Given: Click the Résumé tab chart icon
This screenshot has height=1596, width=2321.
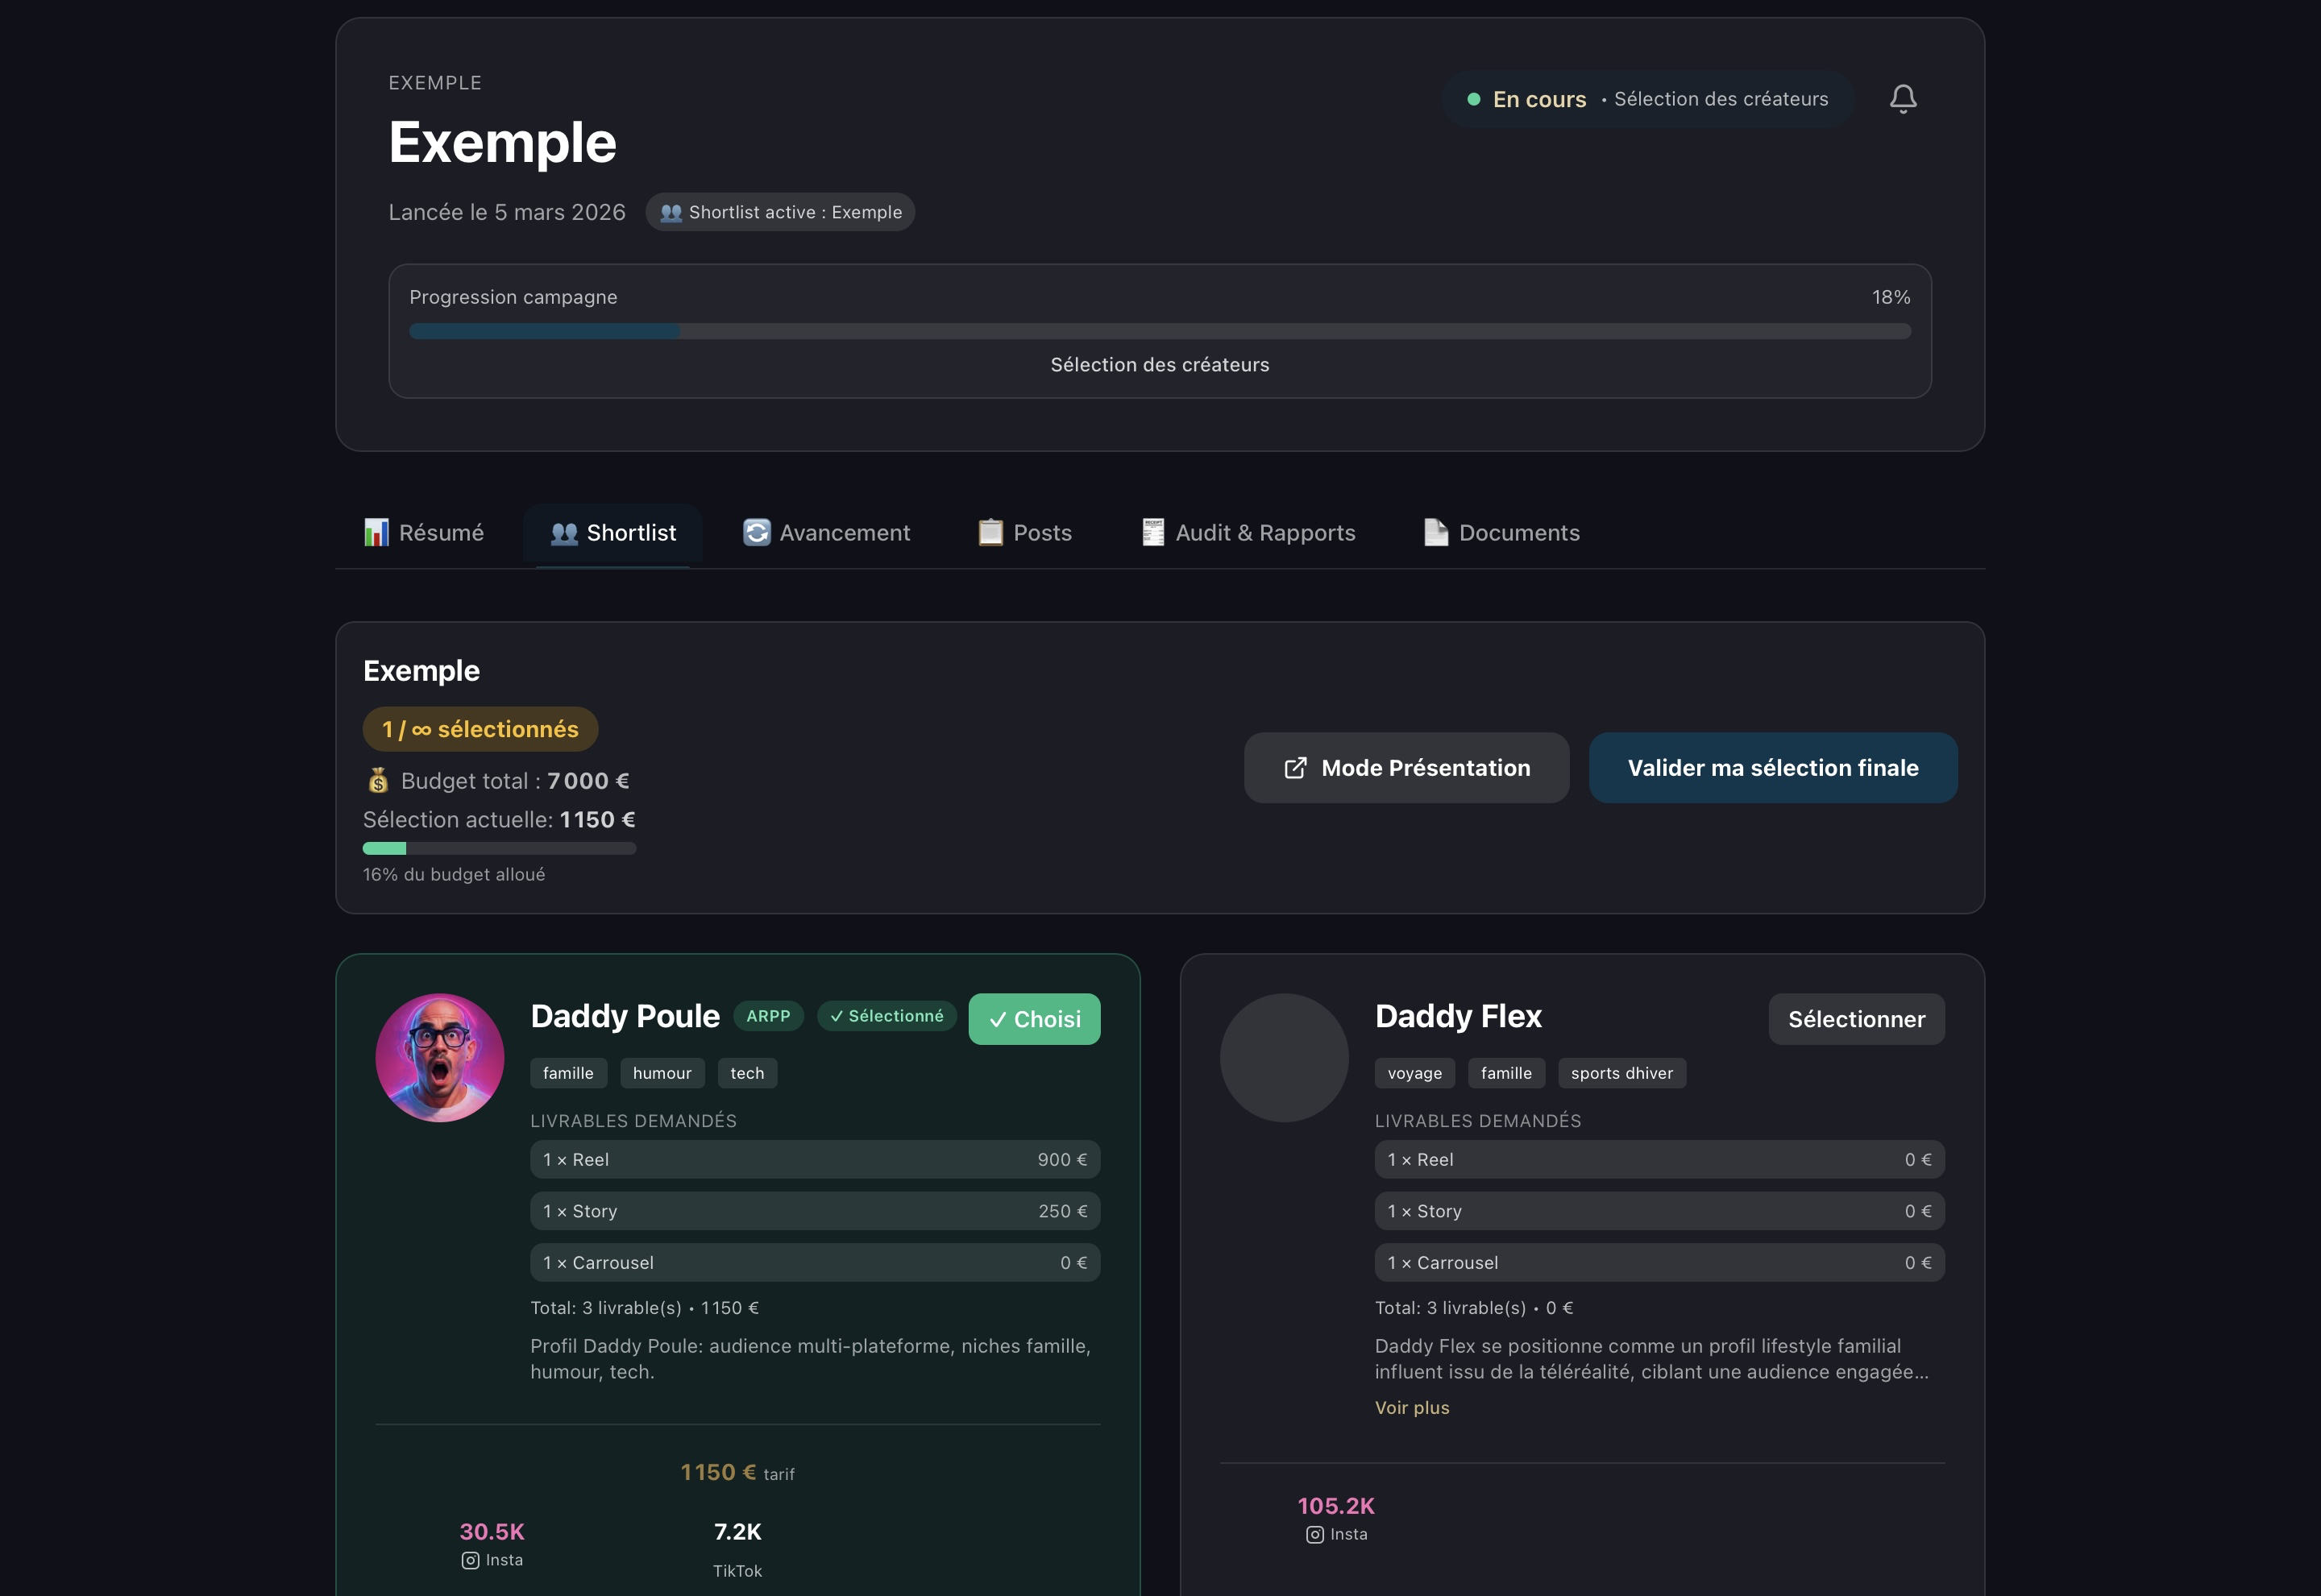Looking at the screenshot, I should coord(376,533).
